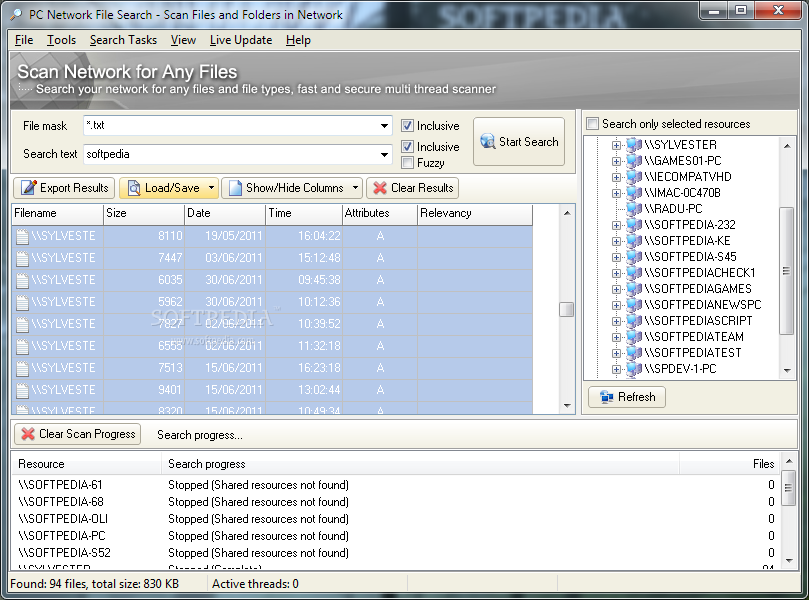Open the Search Tasks menu

[123, 40]
